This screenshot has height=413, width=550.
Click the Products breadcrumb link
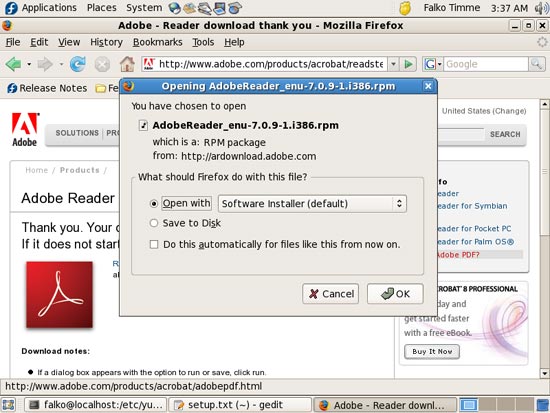(x=80, y=170)
